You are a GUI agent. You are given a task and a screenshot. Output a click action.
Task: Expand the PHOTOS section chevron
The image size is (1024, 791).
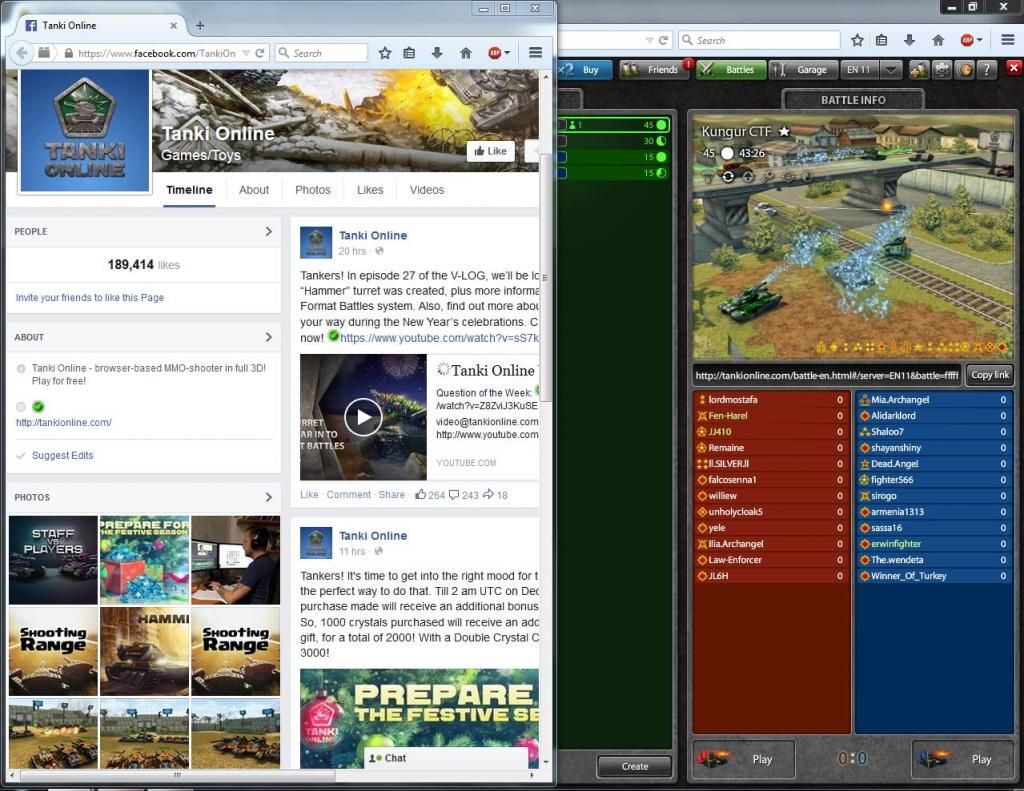click(268, 497)
